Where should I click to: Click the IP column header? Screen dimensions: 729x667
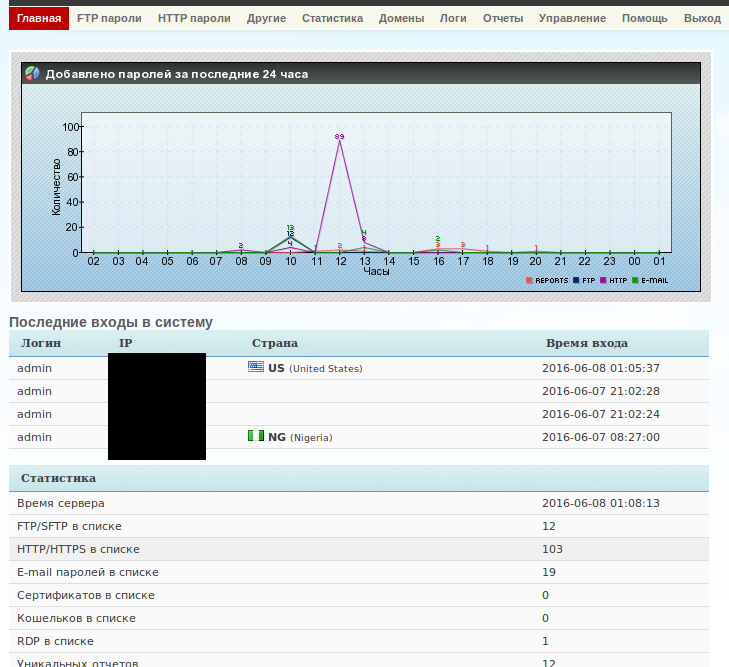tap(126, 343)
